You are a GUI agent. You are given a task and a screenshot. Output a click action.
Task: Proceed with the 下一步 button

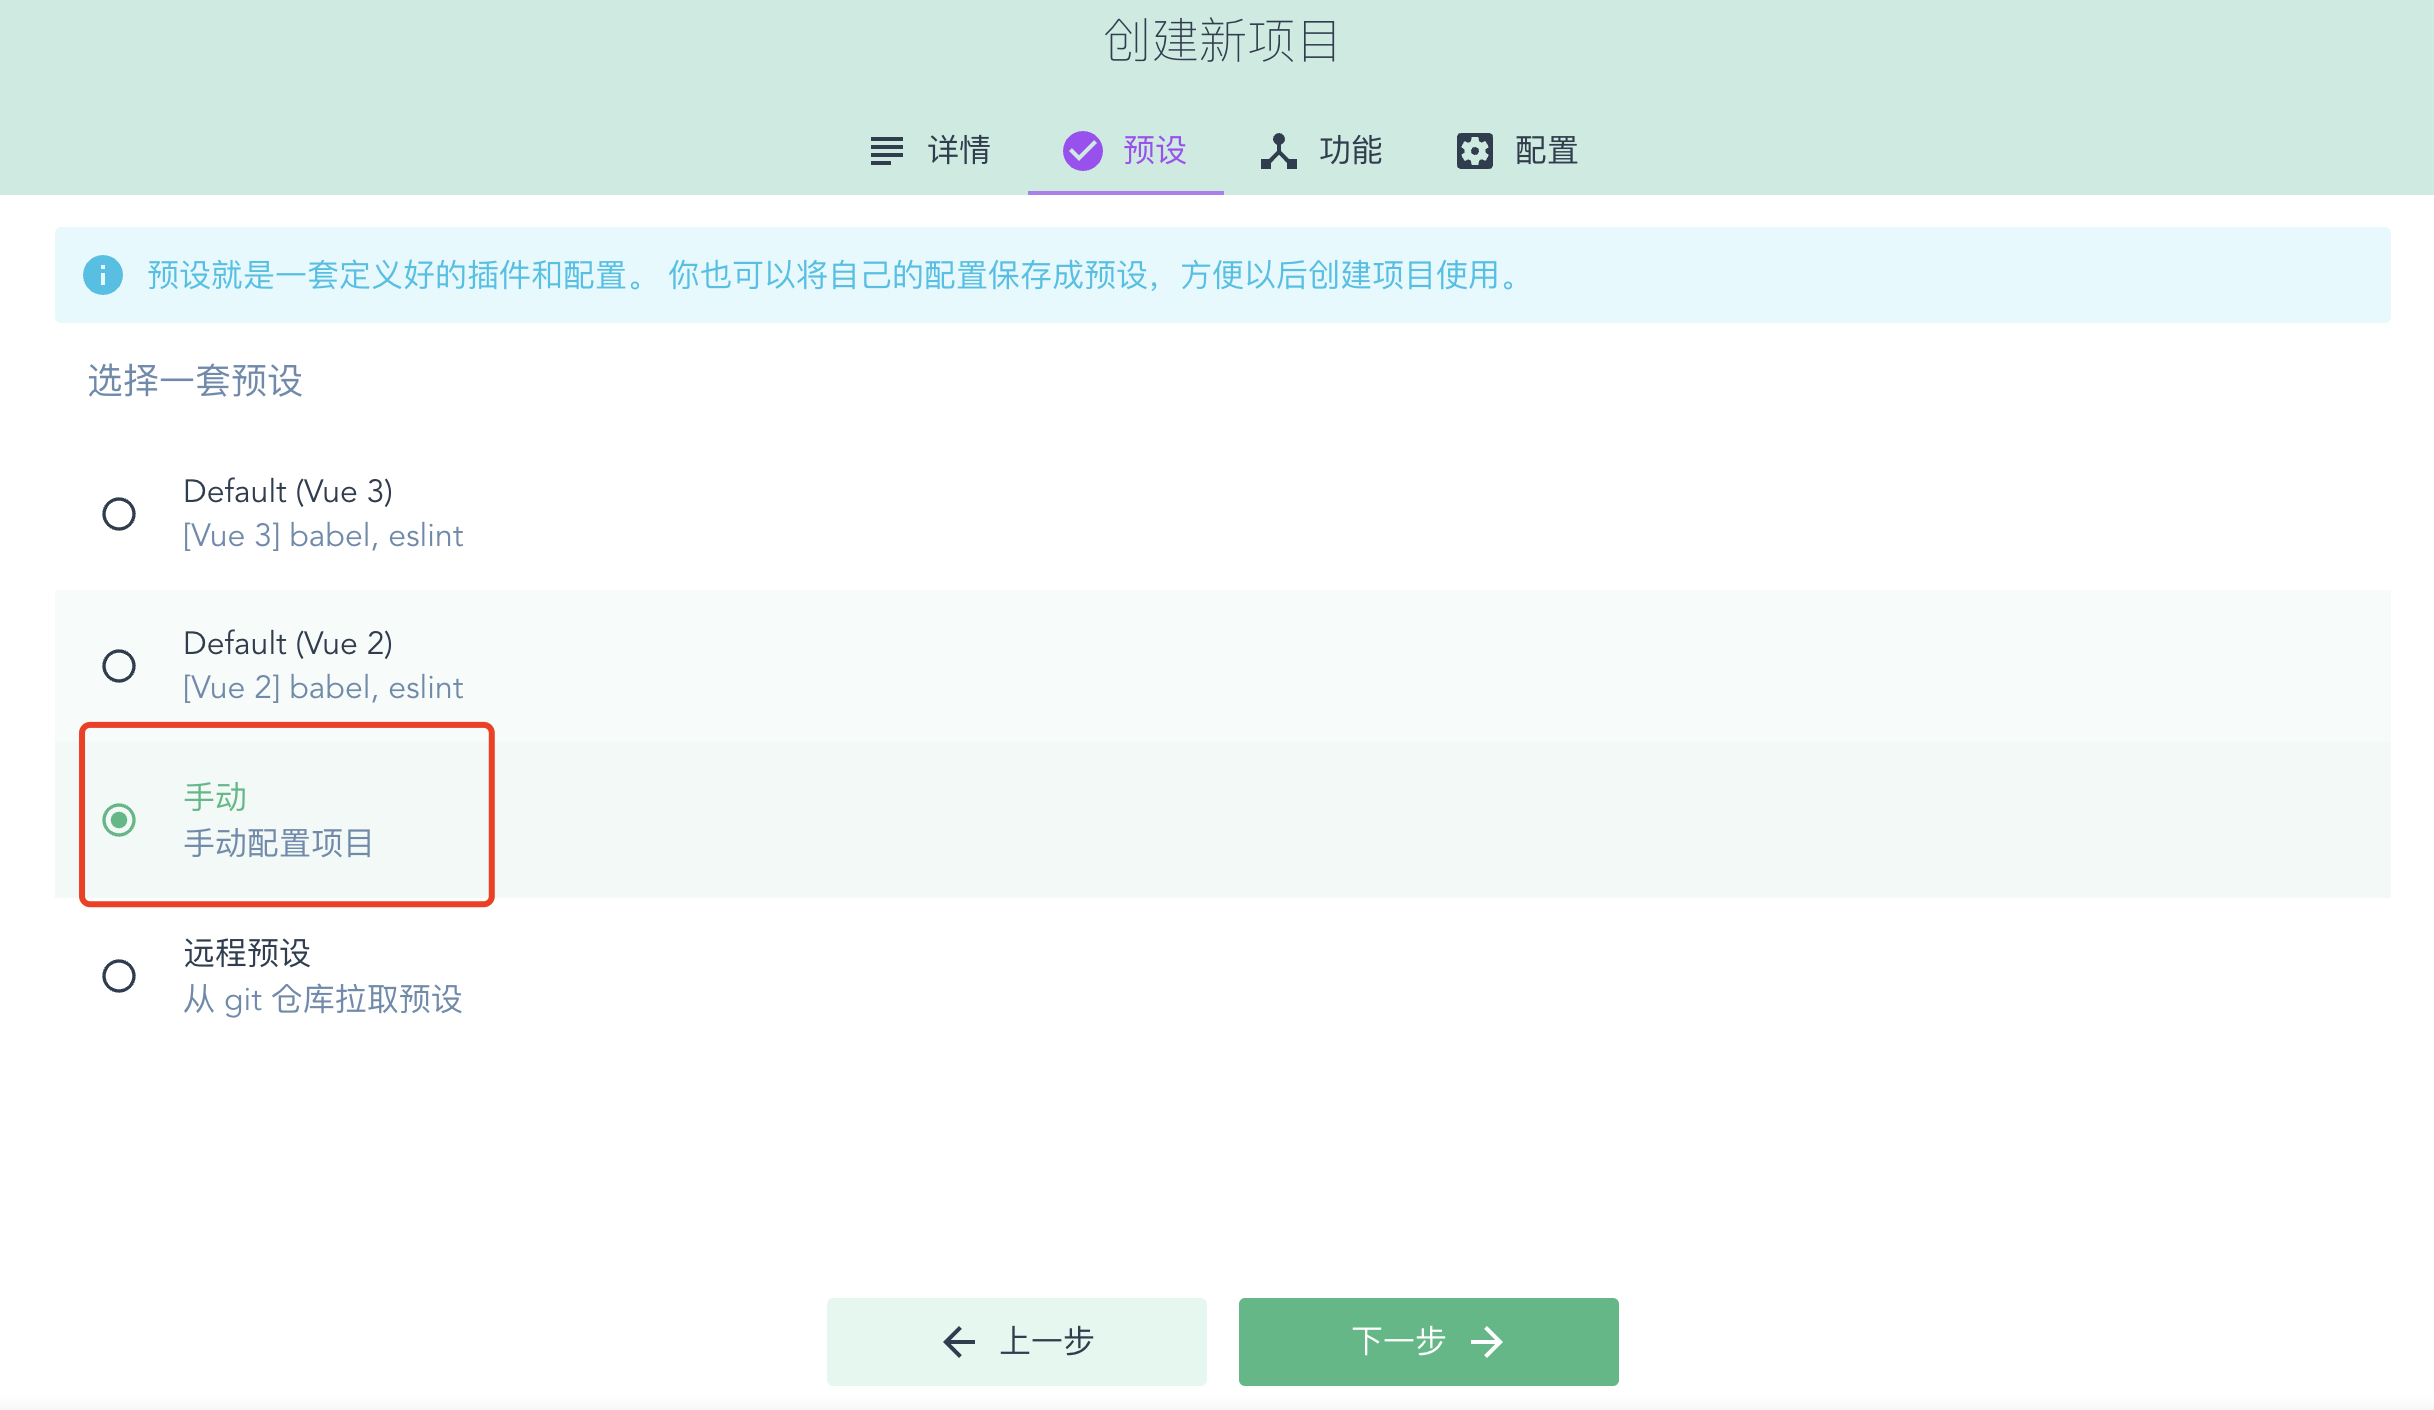(x=1428, y=1341)
